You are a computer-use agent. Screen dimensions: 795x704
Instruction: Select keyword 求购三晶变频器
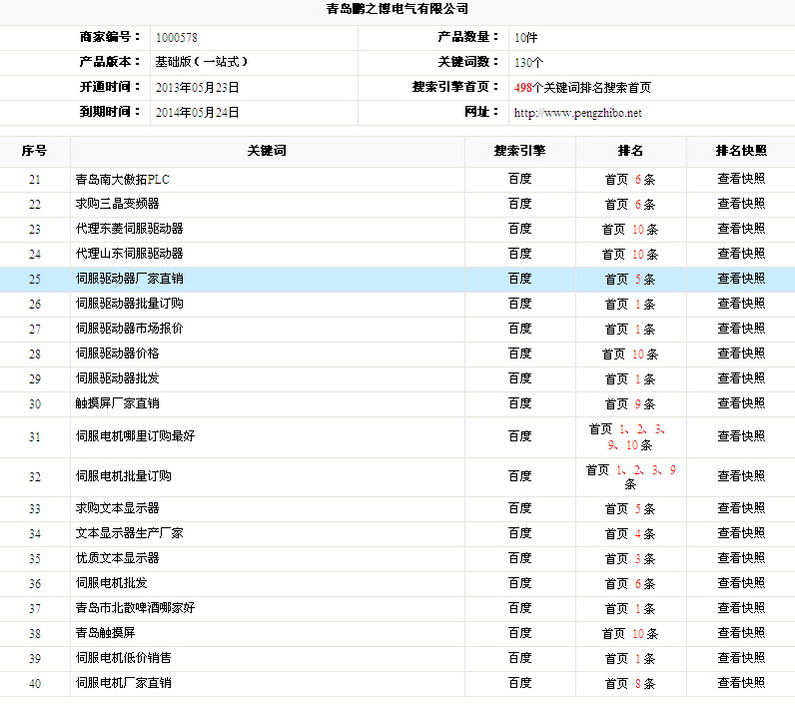pos(117,204)
